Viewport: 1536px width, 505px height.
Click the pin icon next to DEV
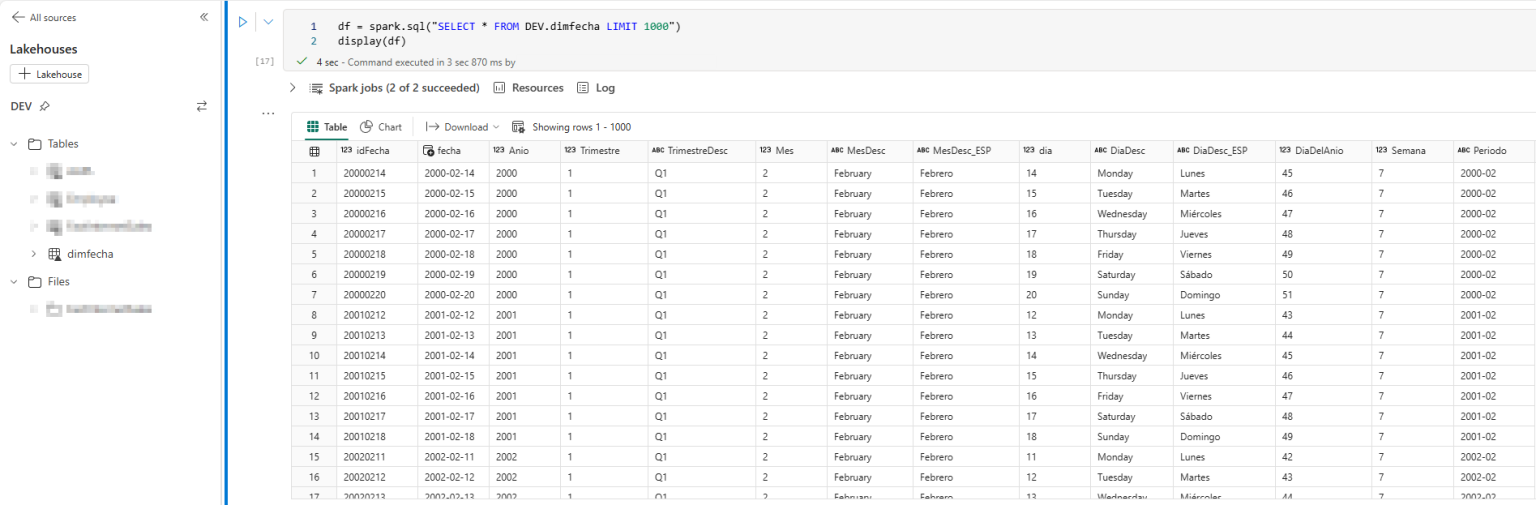(x=44, y=106)
